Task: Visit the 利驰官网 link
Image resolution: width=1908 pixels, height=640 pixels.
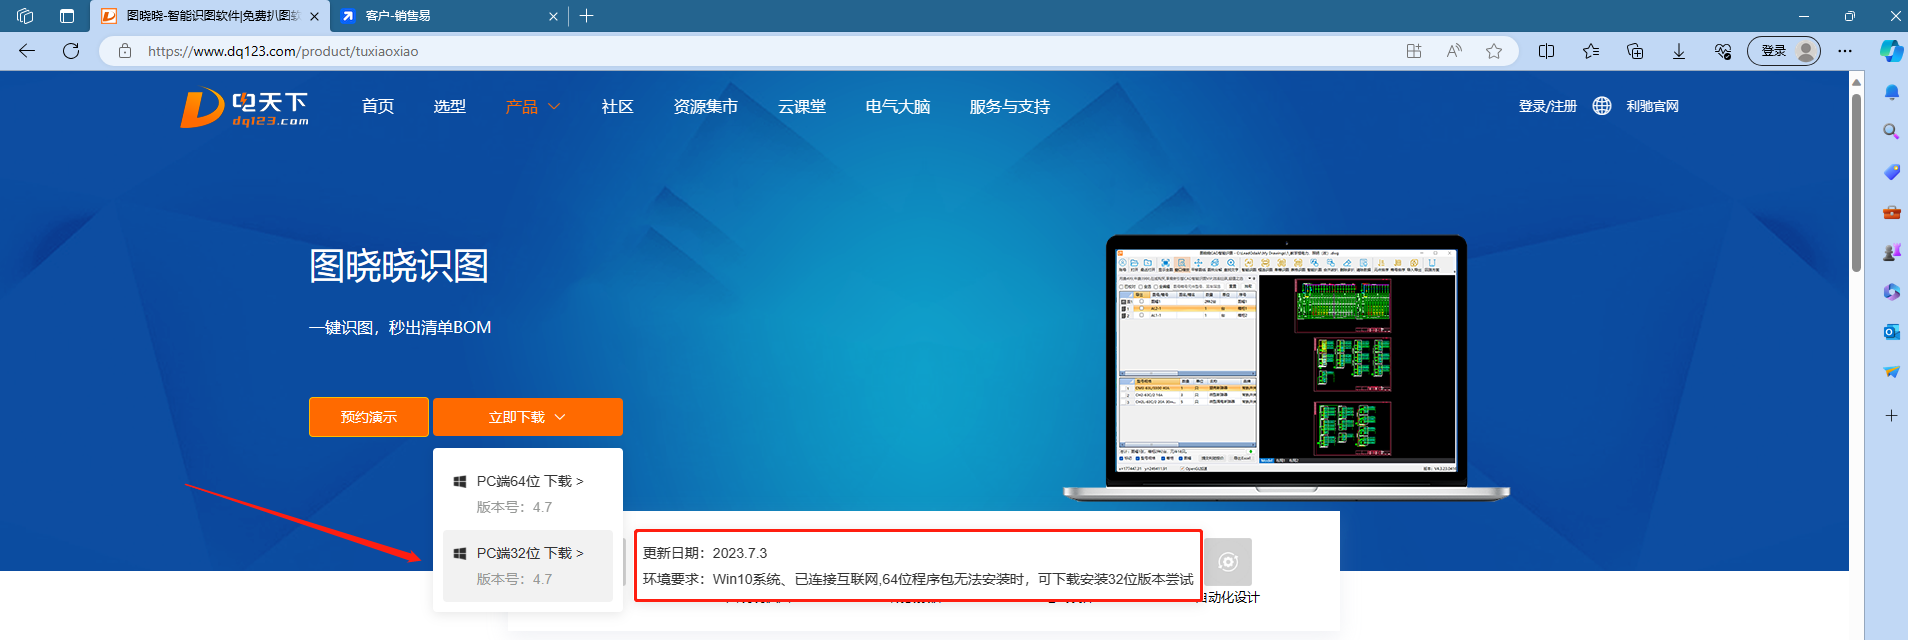Action: 1653,106
